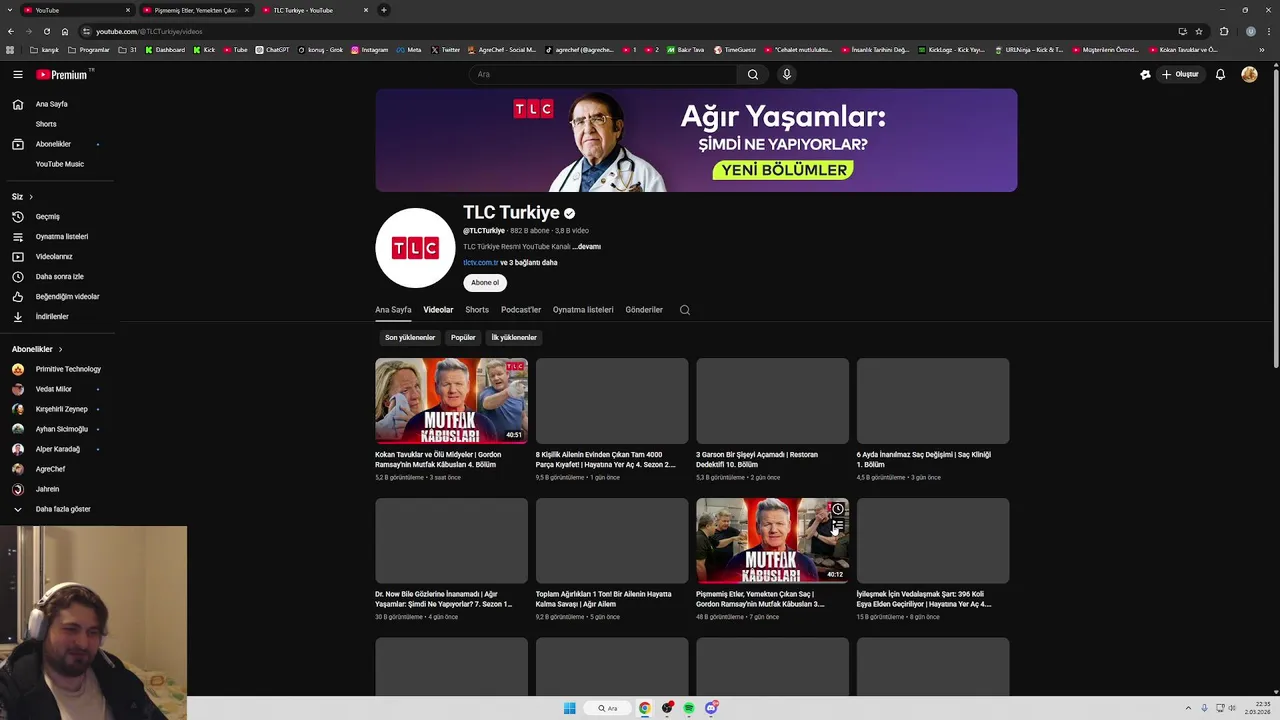Expand the Abonelikler section chevron
Image resolution: width=1280 pixels, height=720 pixels.
(x=60, y=349)
